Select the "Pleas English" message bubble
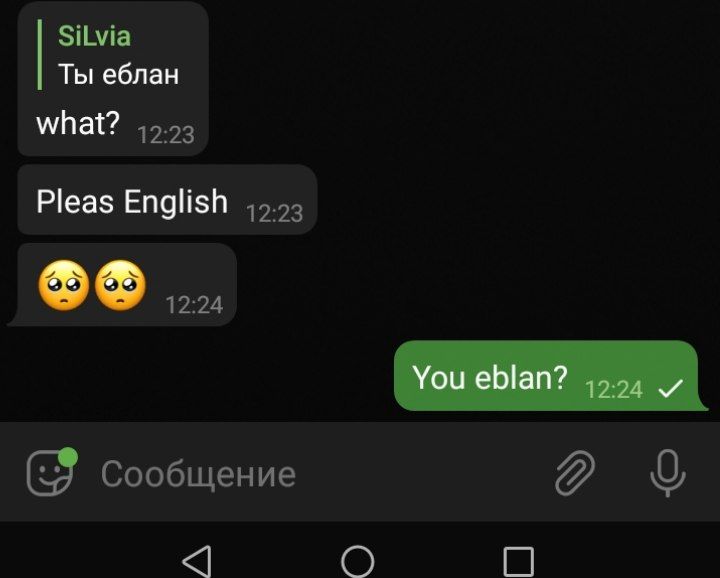 167,200
